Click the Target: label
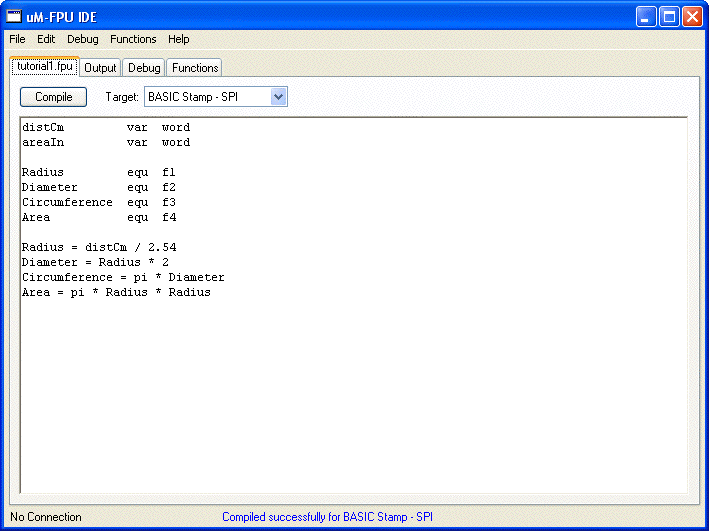709x531 pixels. (122, 97)
